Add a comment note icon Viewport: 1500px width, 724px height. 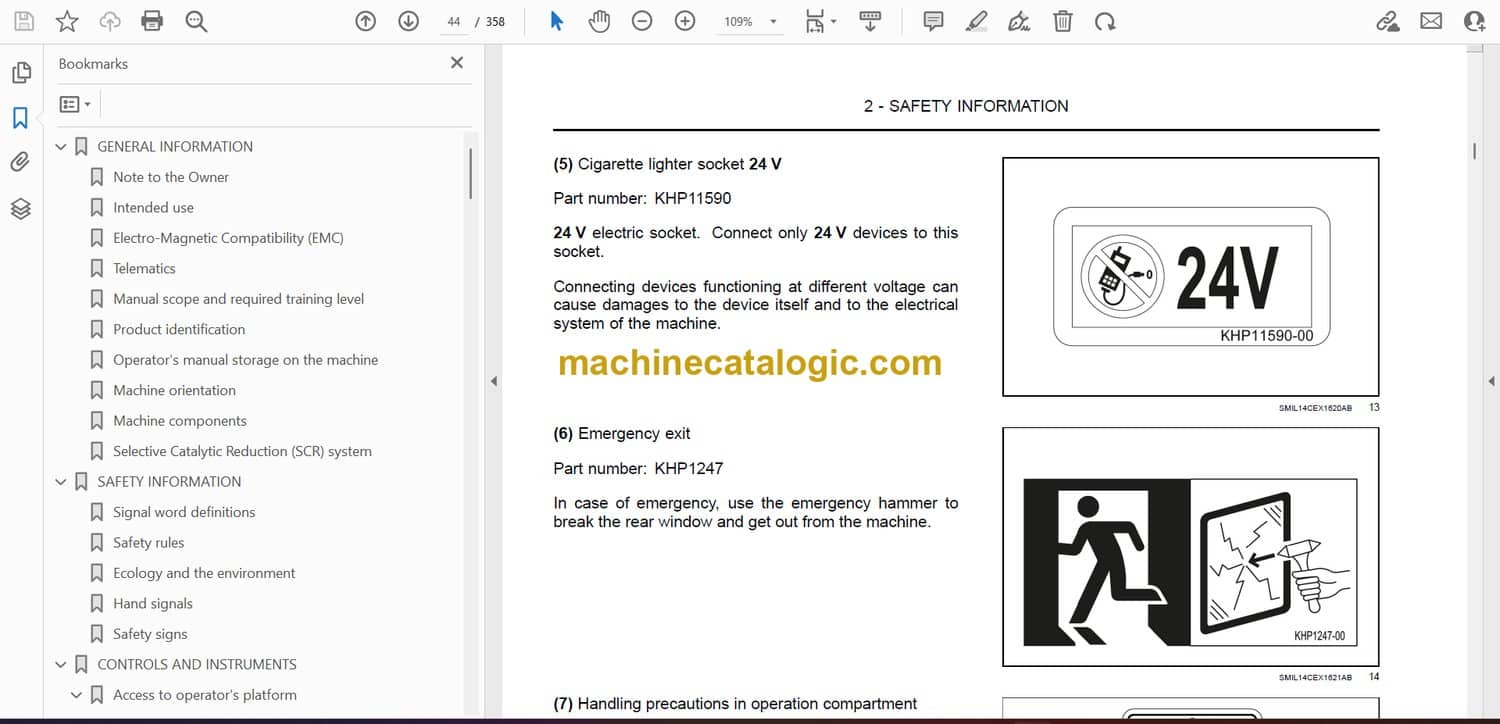(x=933, y=21)
